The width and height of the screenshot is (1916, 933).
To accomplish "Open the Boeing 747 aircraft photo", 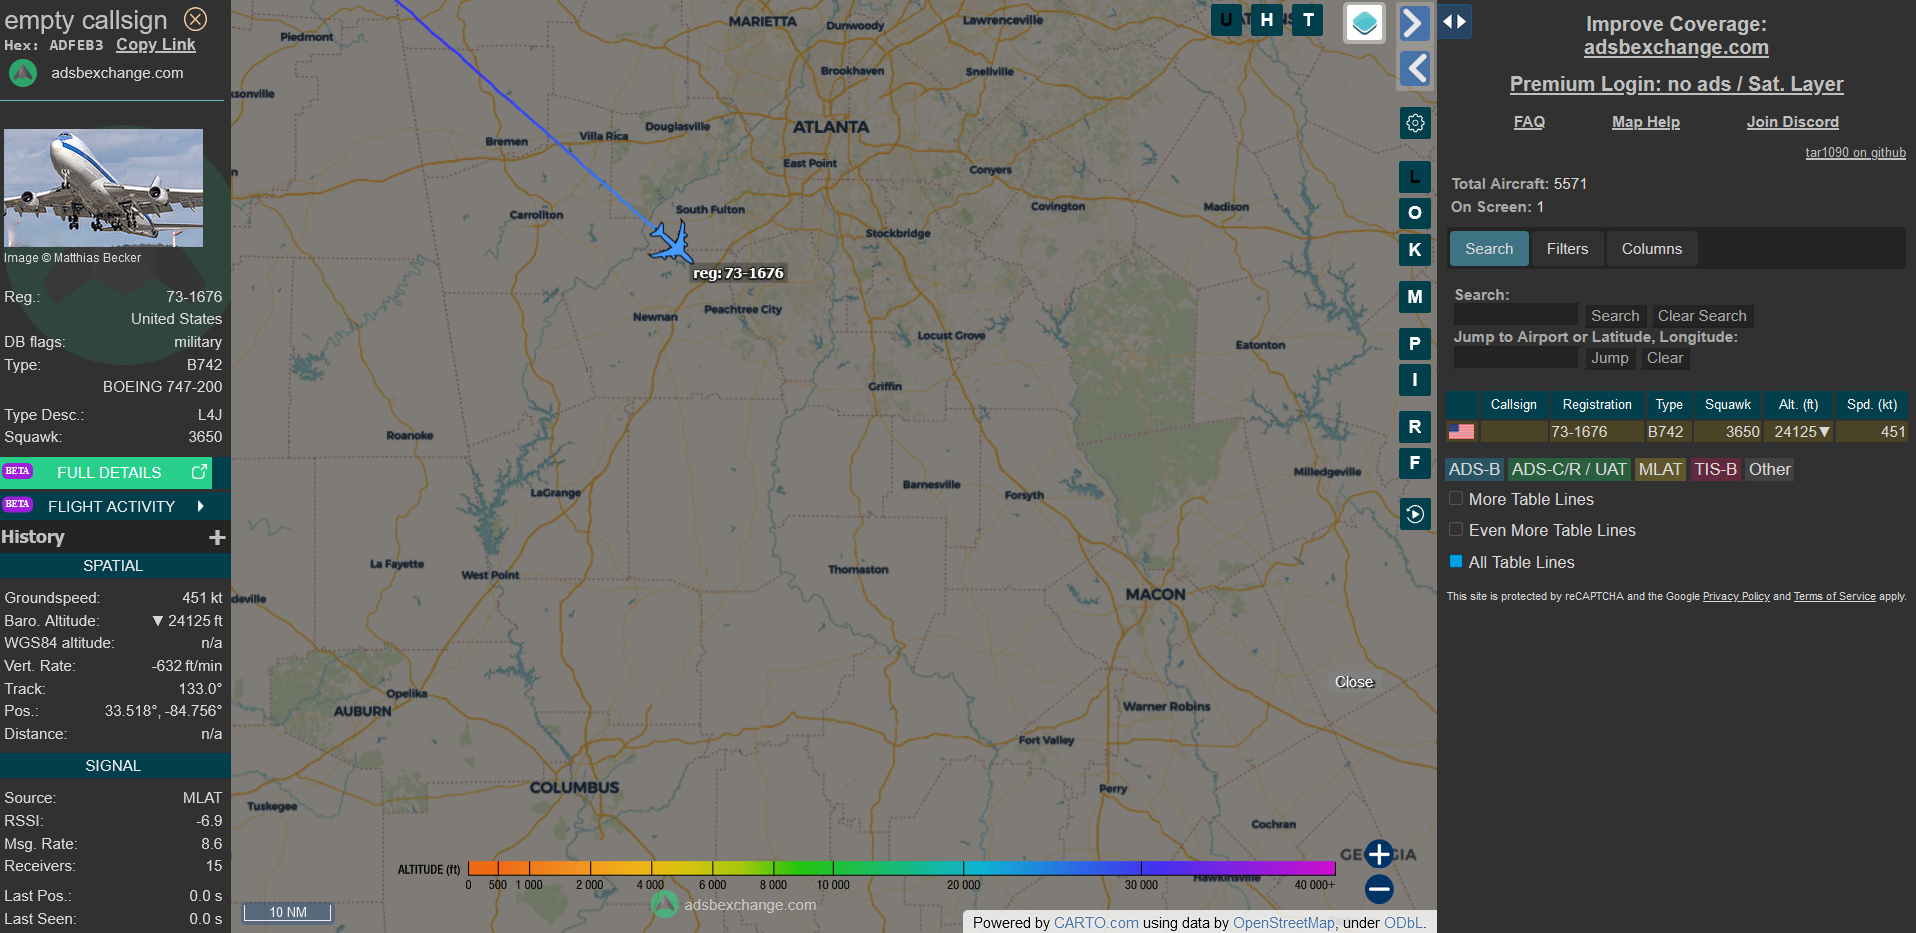I will click(103, 188).
